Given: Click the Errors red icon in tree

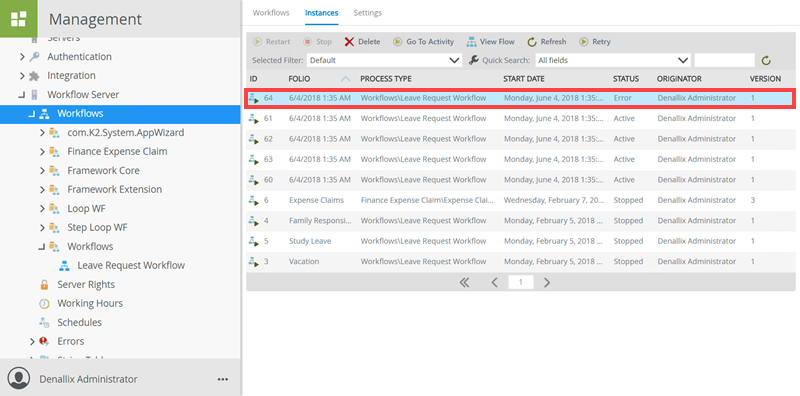Looking at the screenshot, I should (44, 341).
